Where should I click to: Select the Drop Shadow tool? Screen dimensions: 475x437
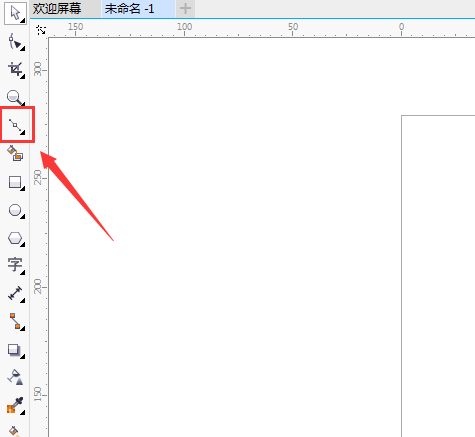coord(15,350)
